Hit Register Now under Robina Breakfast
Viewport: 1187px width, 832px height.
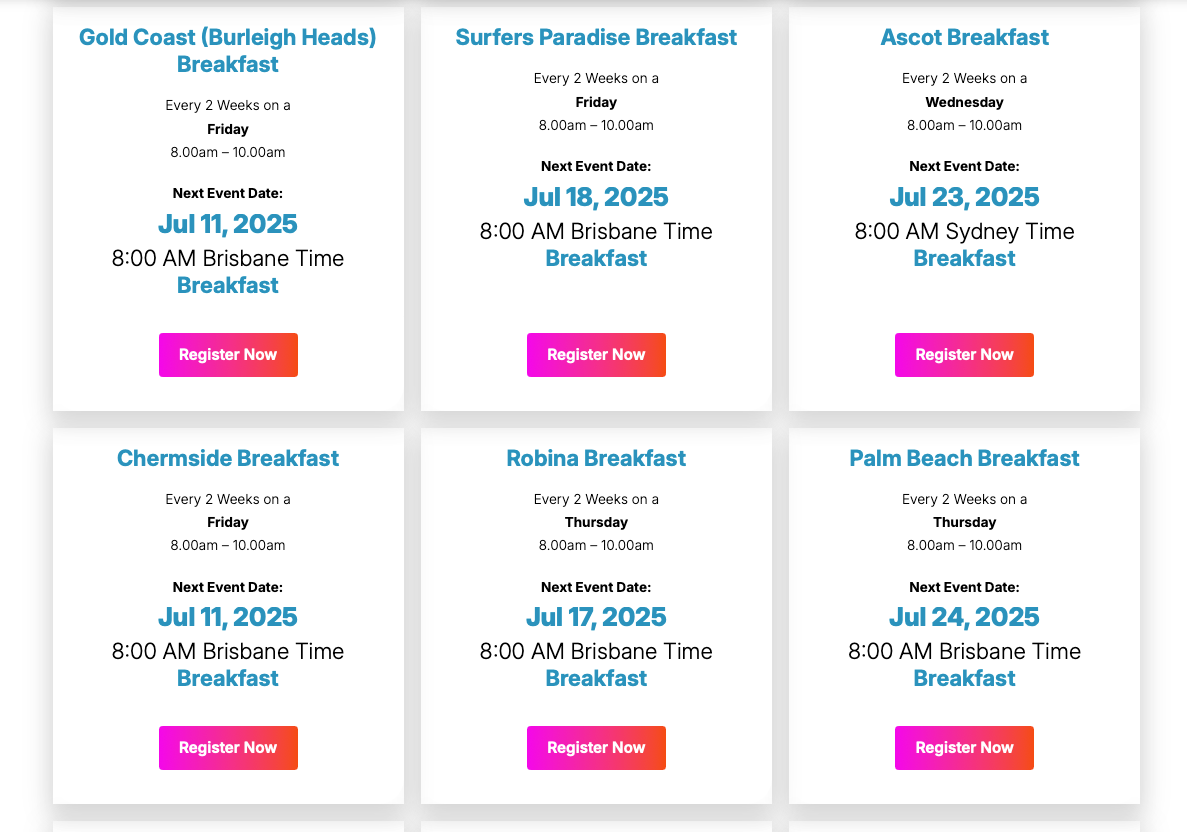[x=596, y=748]
